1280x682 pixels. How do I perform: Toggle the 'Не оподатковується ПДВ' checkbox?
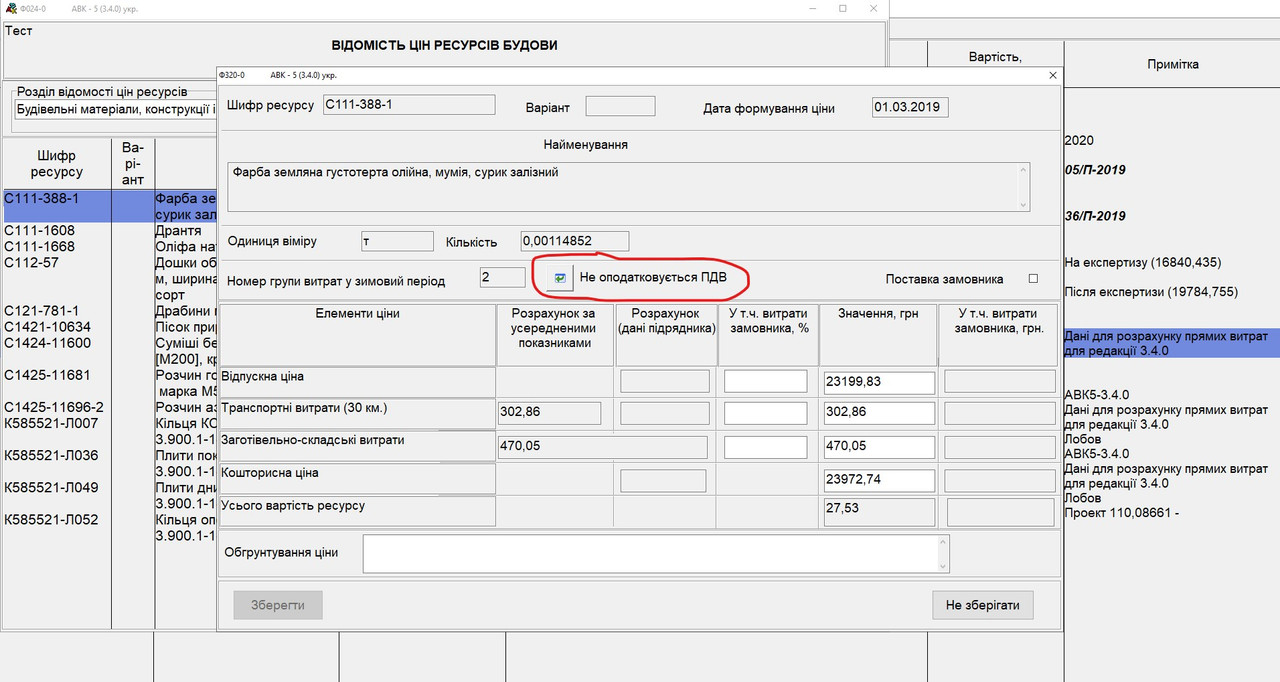pos(560,278)
